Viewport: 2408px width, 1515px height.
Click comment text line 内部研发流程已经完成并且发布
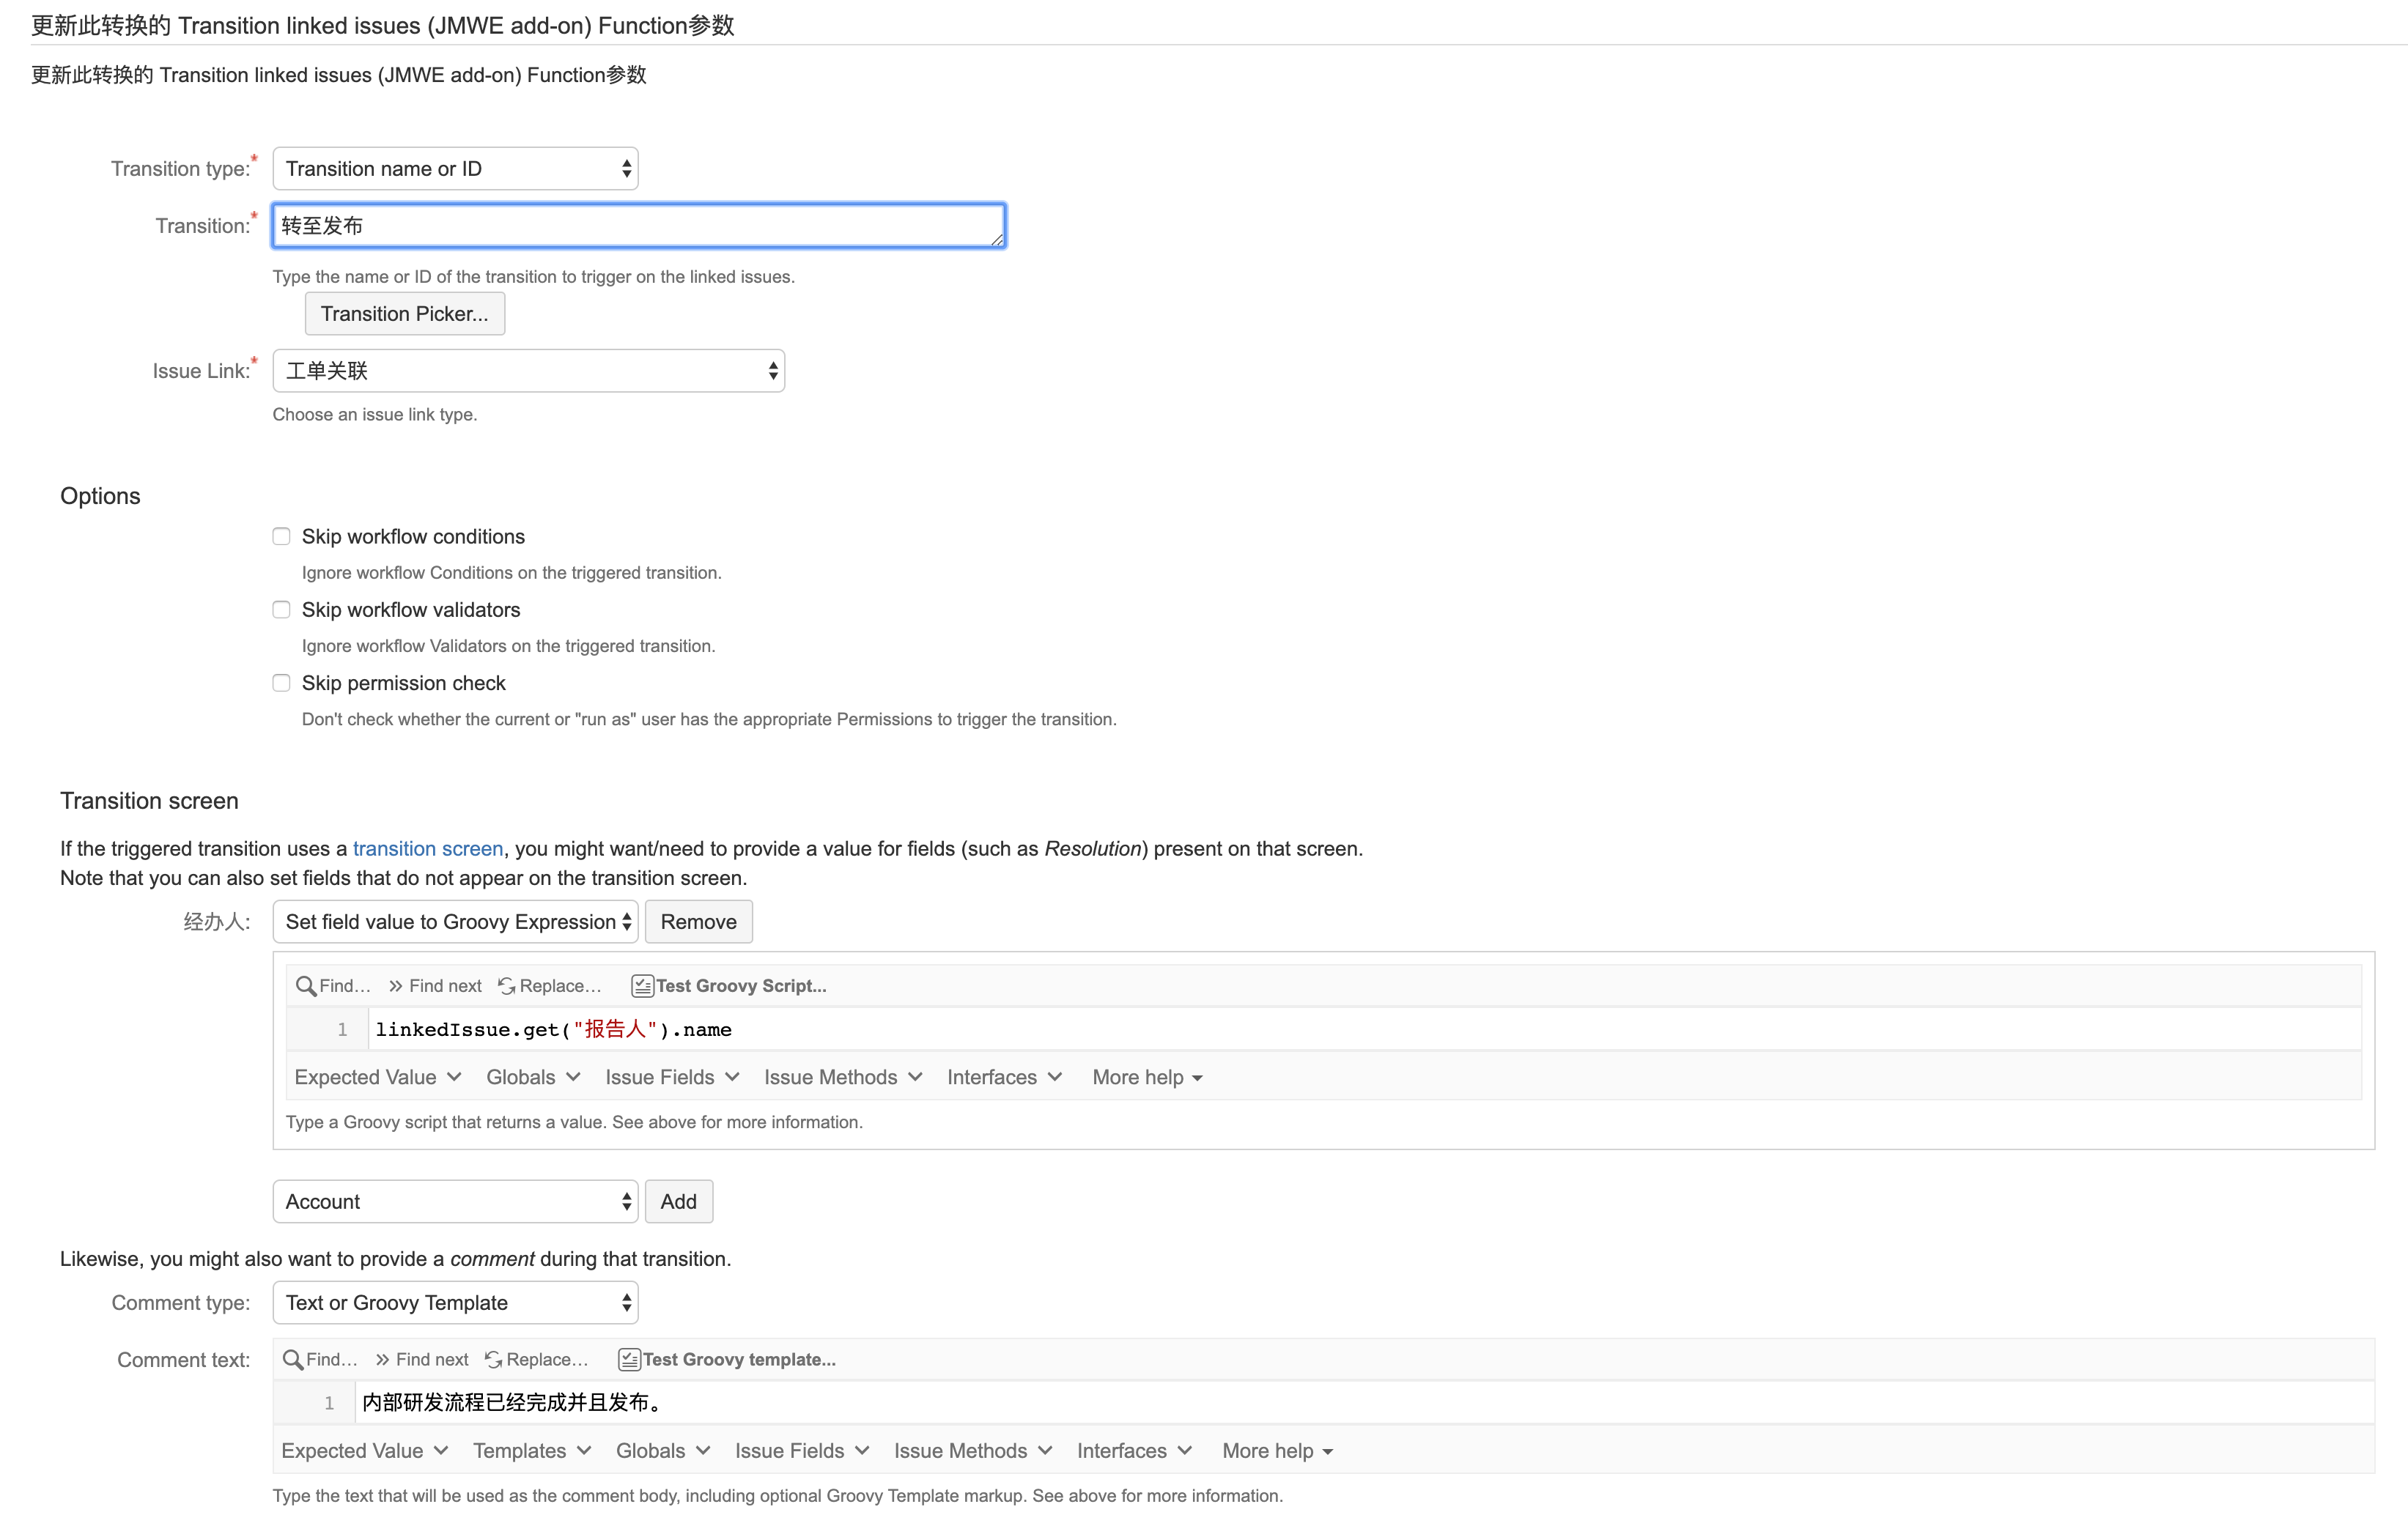point(513,1403)
